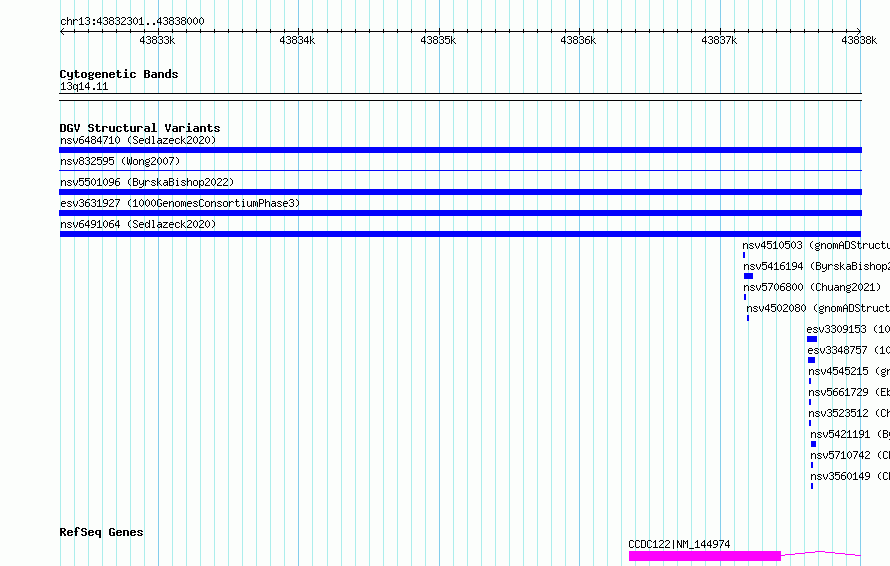Open variant esv3309153 label
The height and width of the screenshot is (566, 890).
(848, 329)
